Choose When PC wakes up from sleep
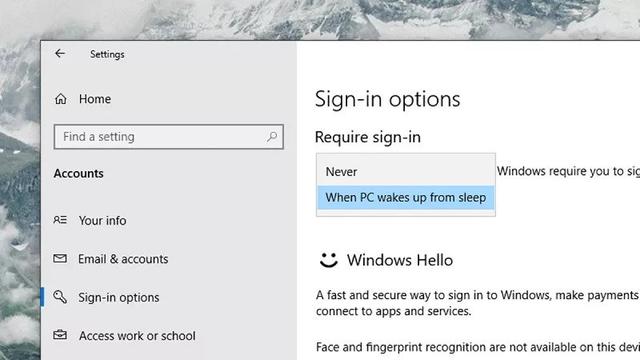 point(405,198)
